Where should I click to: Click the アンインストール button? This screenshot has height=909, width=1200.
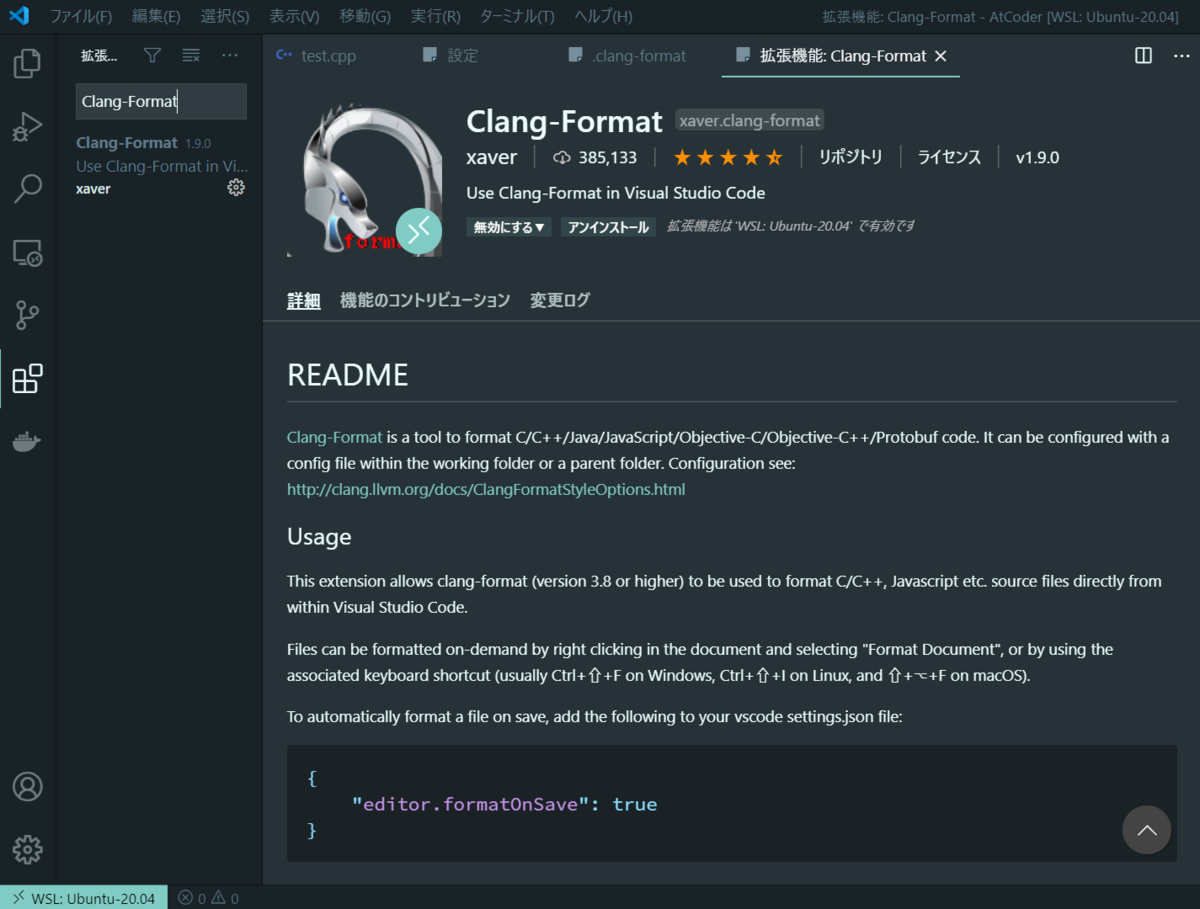pos(608,227)
